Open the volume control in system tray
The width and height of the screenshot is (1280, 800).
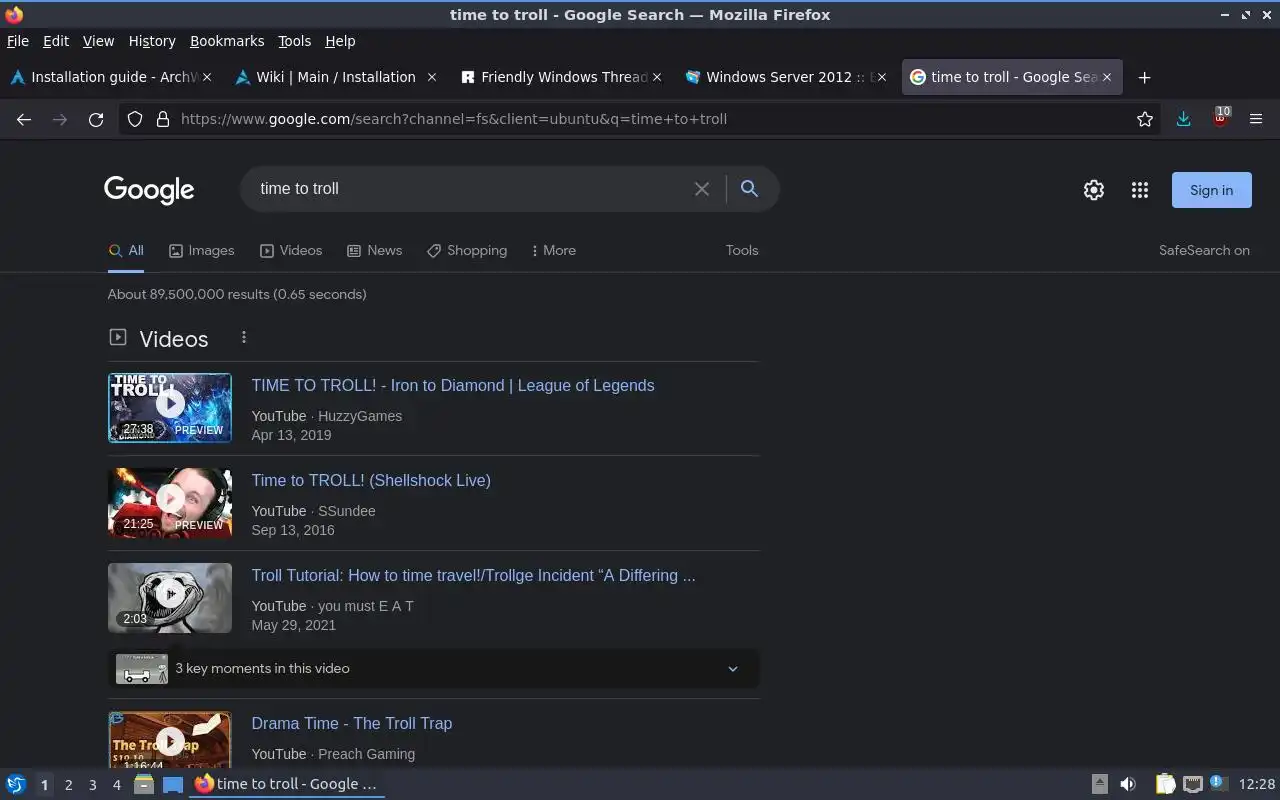pyautogui.click(x=1128, y=784)
